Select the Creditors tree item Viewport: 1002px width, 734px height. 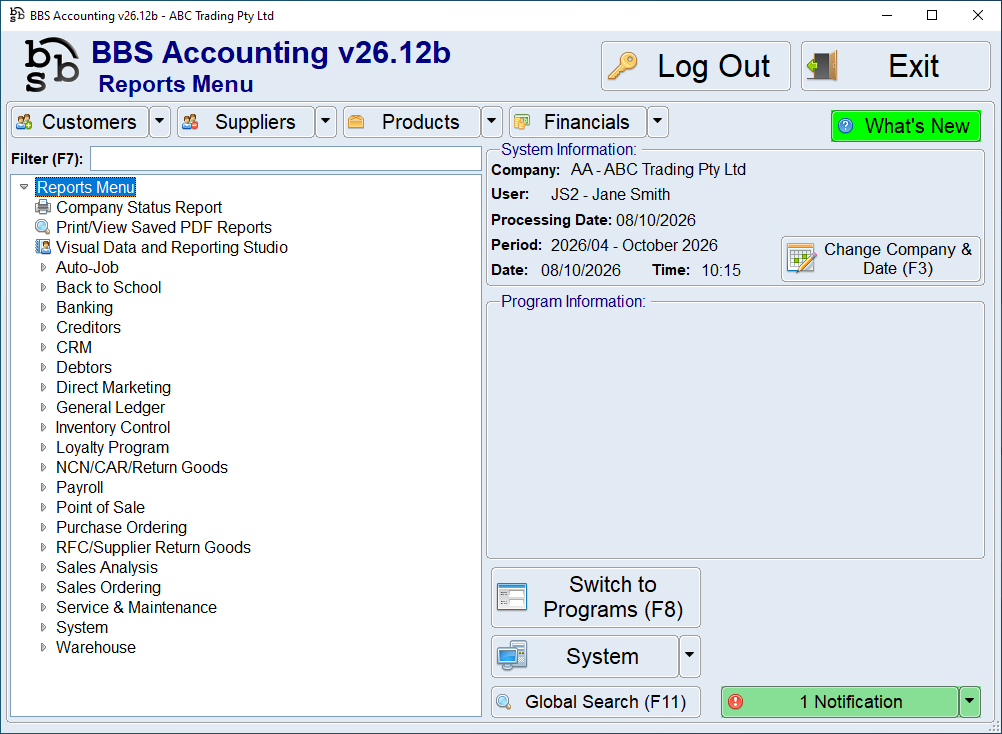88,327
